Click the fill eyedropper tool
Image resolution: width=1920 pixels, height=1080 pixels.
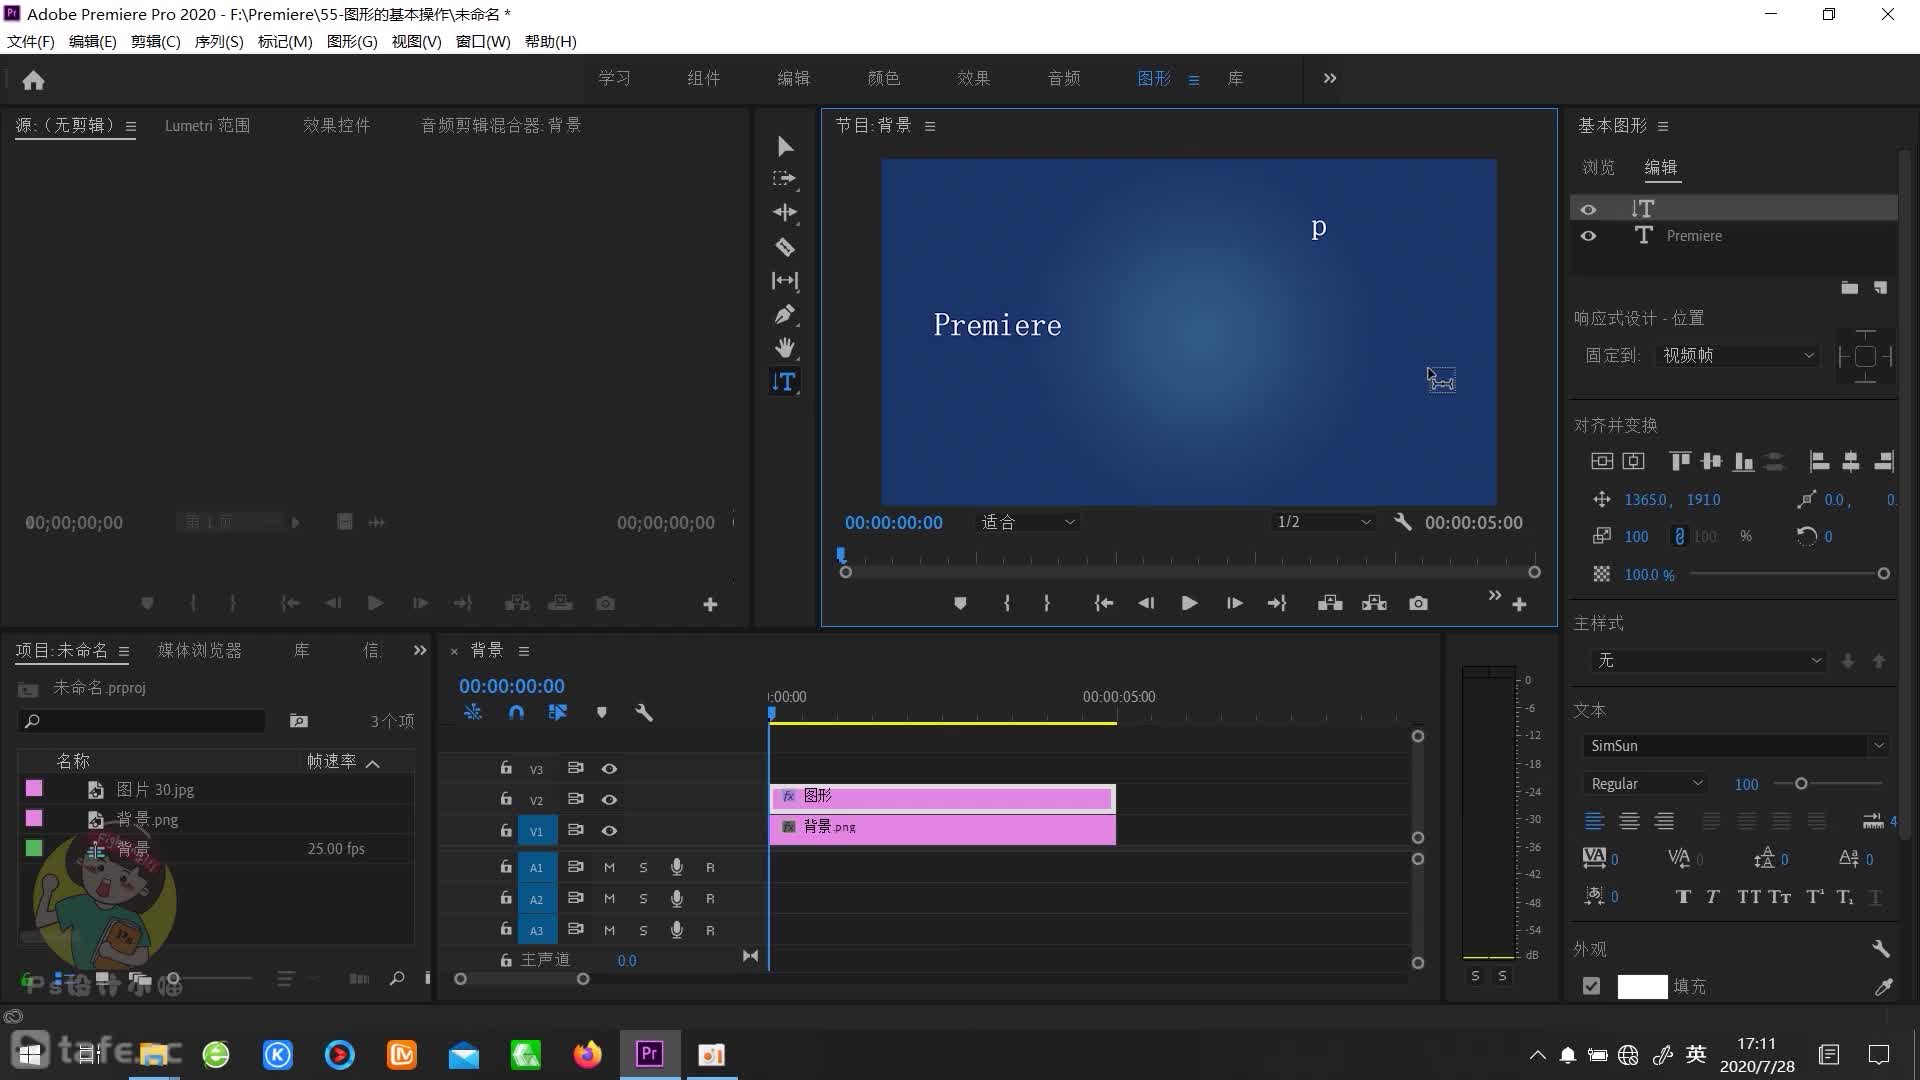[x=1883, y=987]
